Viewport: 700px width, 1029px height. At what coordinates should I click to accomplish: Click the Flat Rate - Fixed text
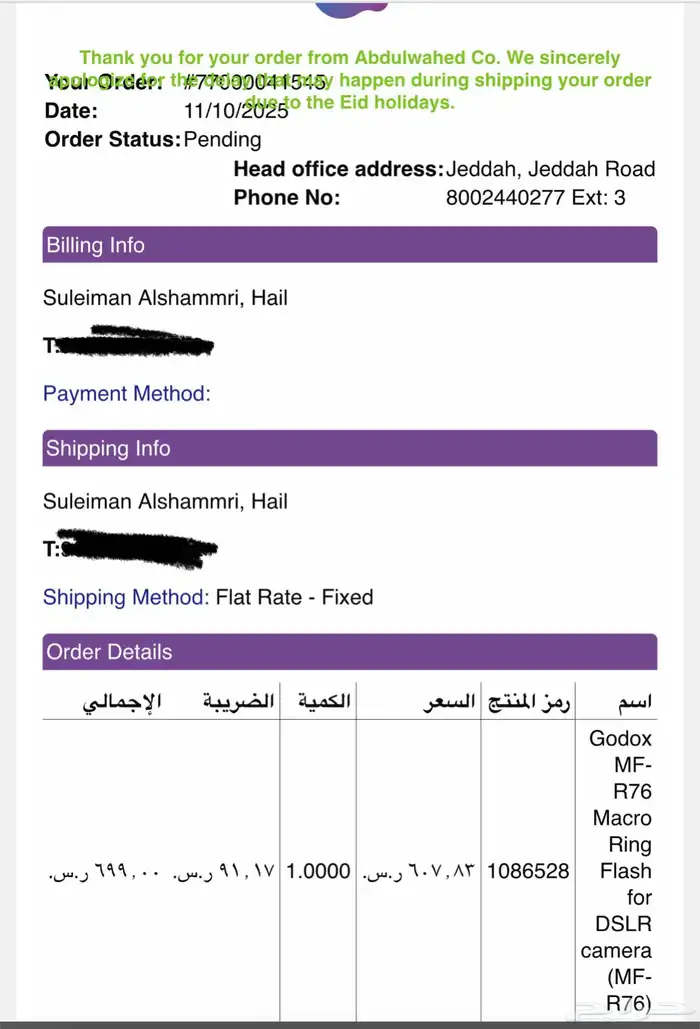tap(295, 598)
